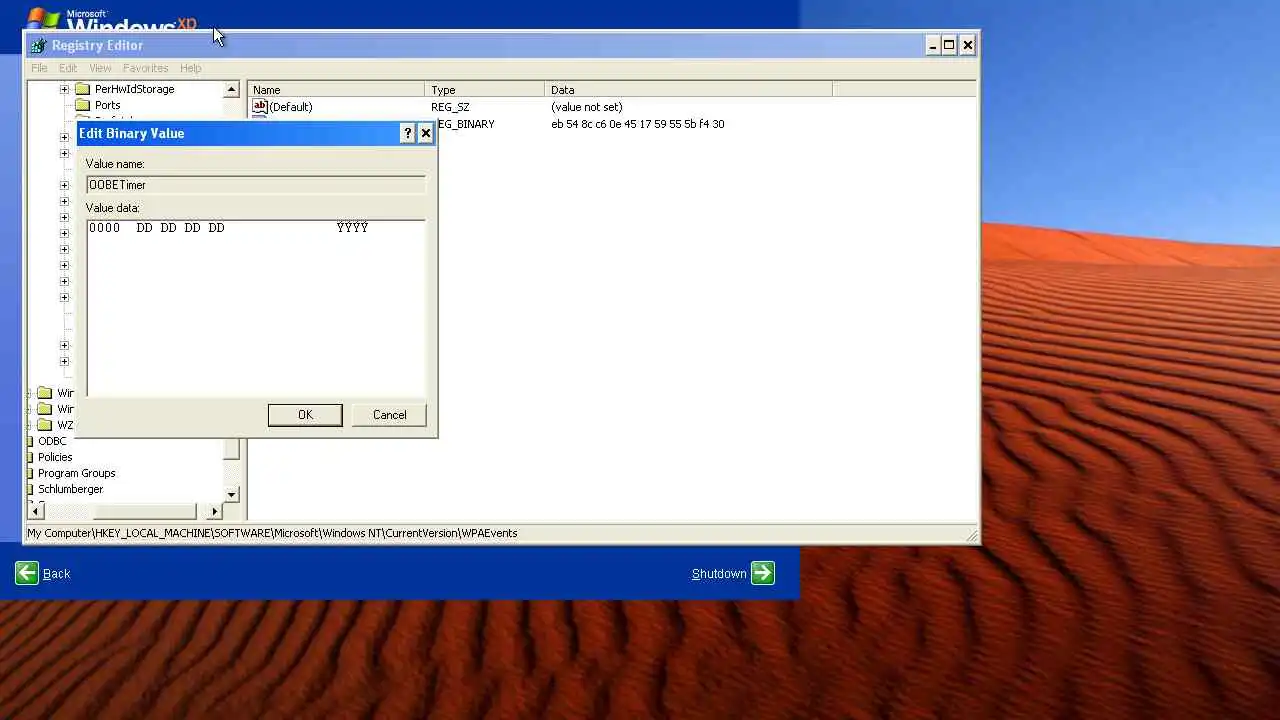
Task: Close the Registry Editor window
Action: coord(967,45)
